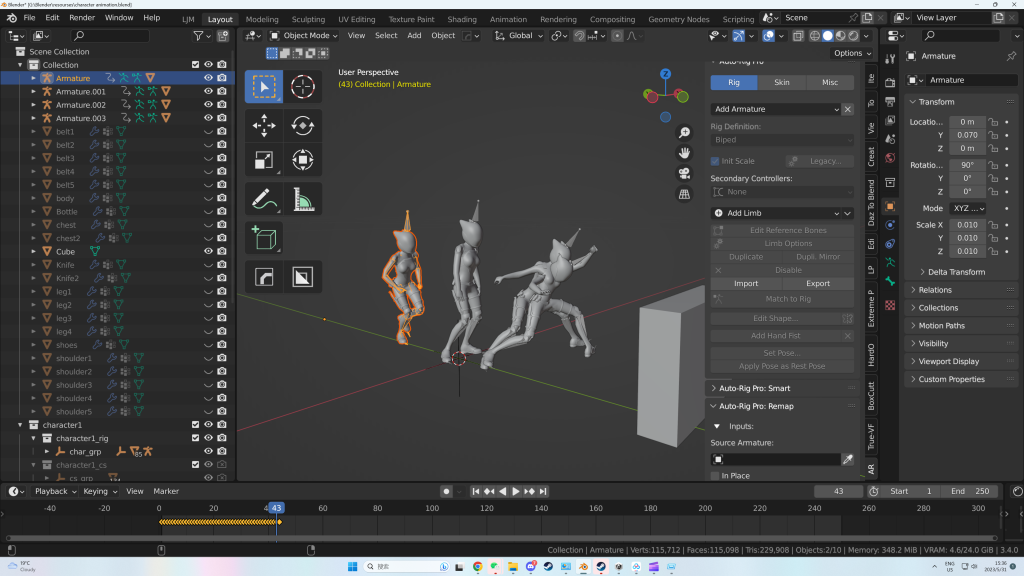Enable the In Place checkbox
Viewport: 1024px width, 576px height.
pos(715,476)
